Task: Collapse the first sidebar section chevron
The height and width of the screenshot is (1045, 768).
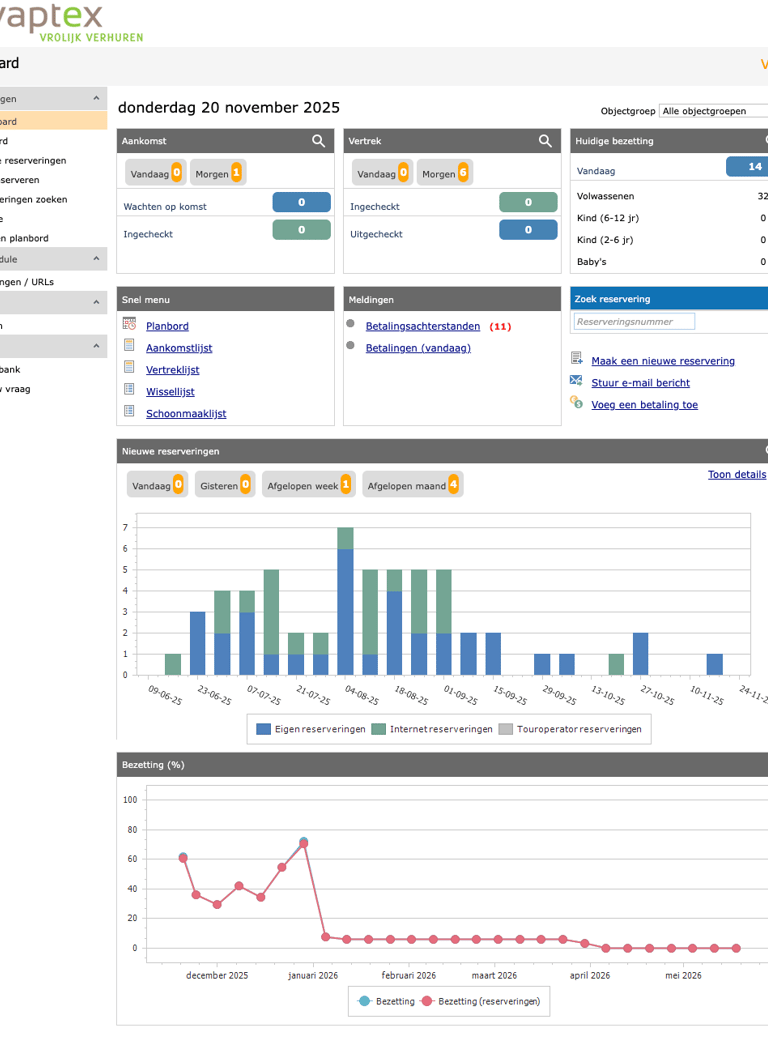Action: point(96,98)
